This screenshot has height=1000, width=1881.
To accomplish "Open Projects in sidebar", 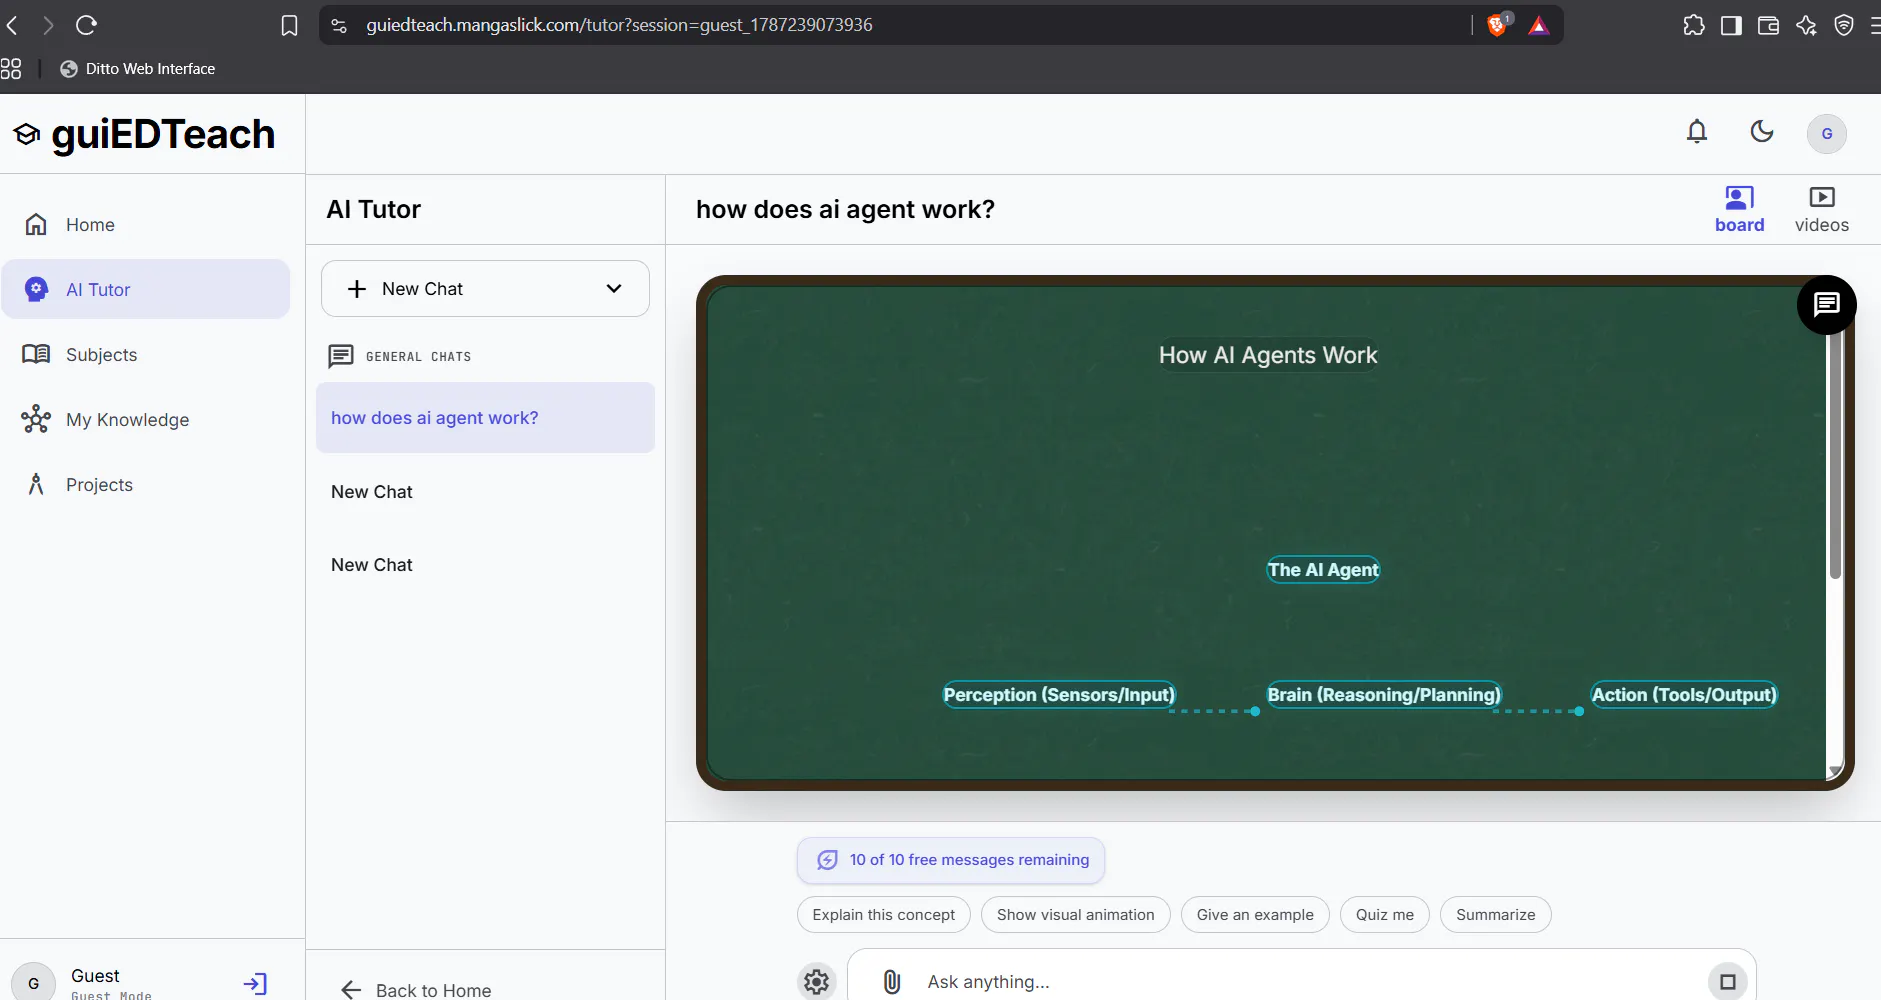I will (x=146, y=485).
